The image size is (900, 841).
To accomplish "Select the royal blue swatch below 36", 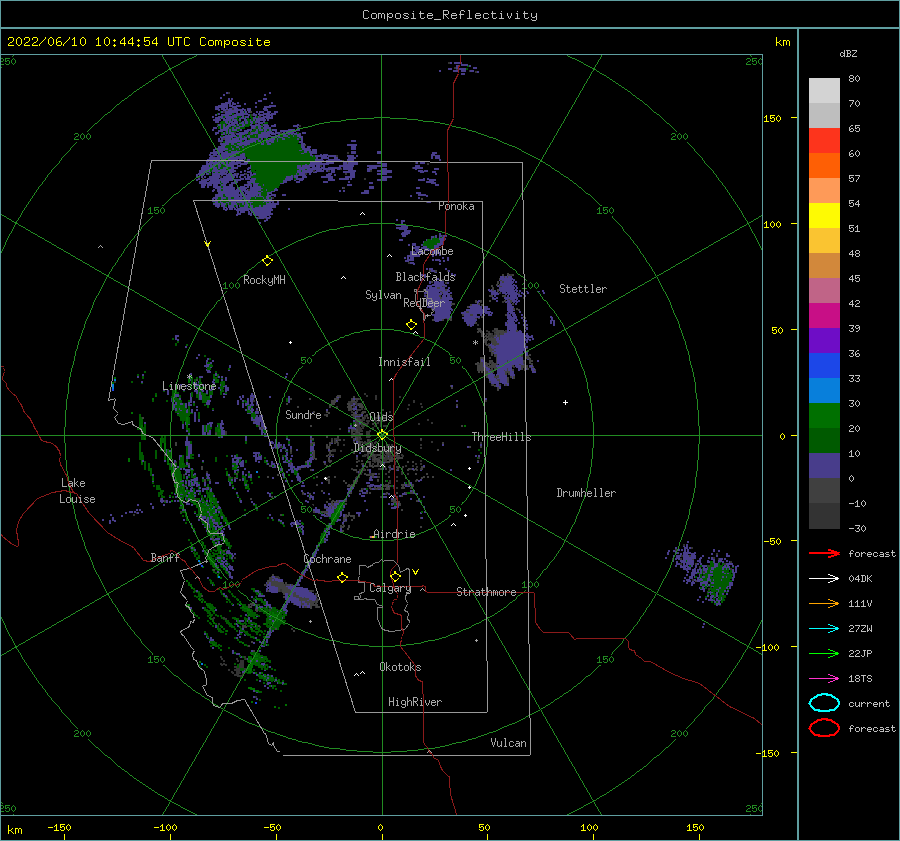I will click(x=824, y=365).
